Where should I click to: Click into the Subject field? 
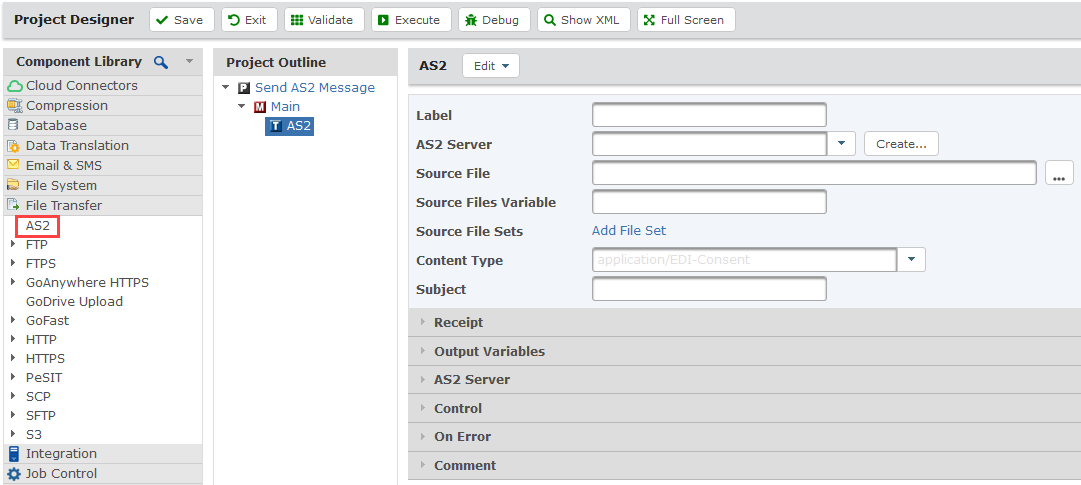tap(709, 289)
